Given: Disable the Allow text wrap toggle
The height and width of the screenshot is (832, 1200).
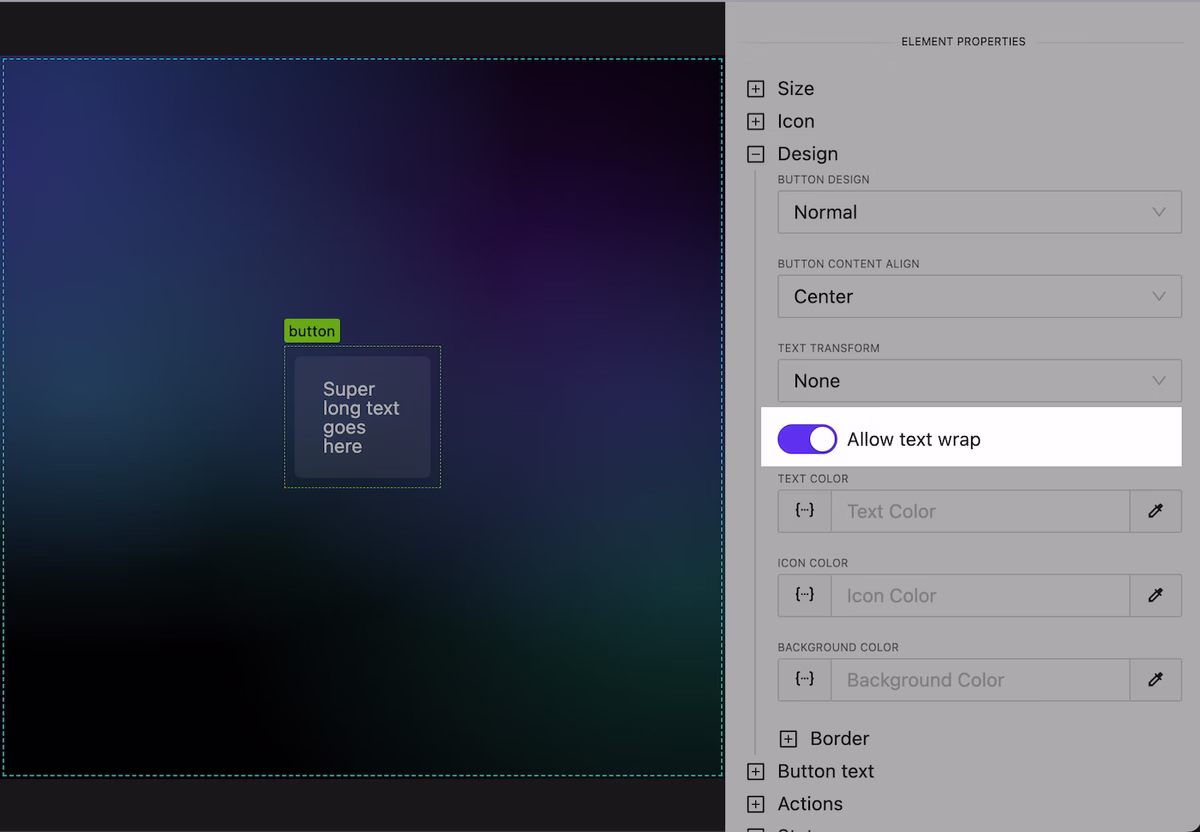Looking at the screenshot, I should pos(806,439).
